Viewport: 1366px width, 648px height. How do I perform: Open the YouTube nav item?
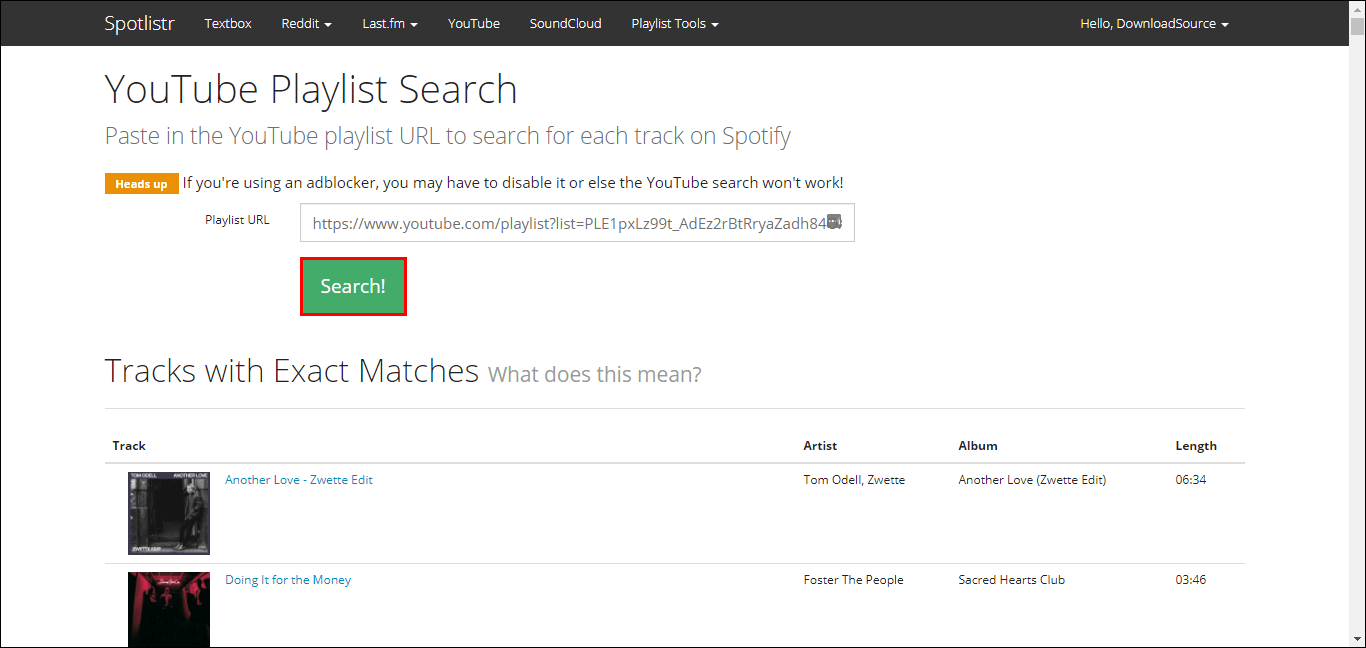pyautogui.click(x=474, y=23)
